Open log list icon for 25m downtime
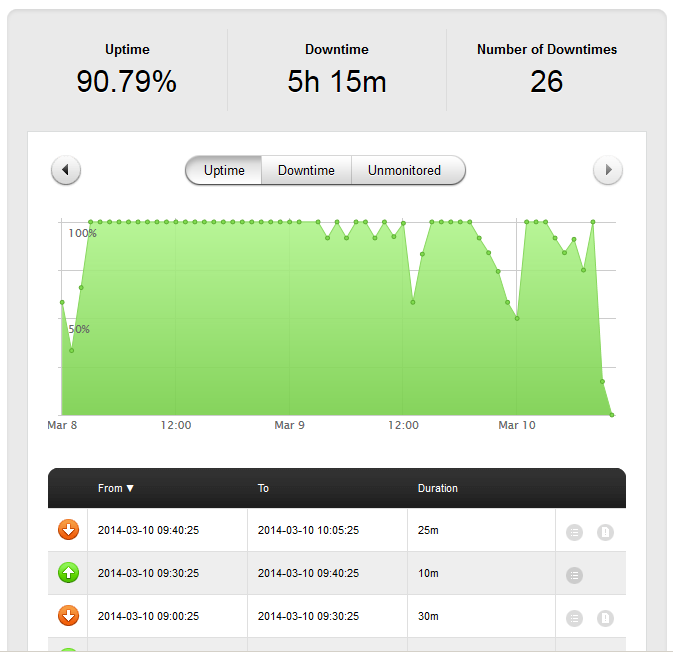Screen dimensions: 673x653 coord(574,532)
